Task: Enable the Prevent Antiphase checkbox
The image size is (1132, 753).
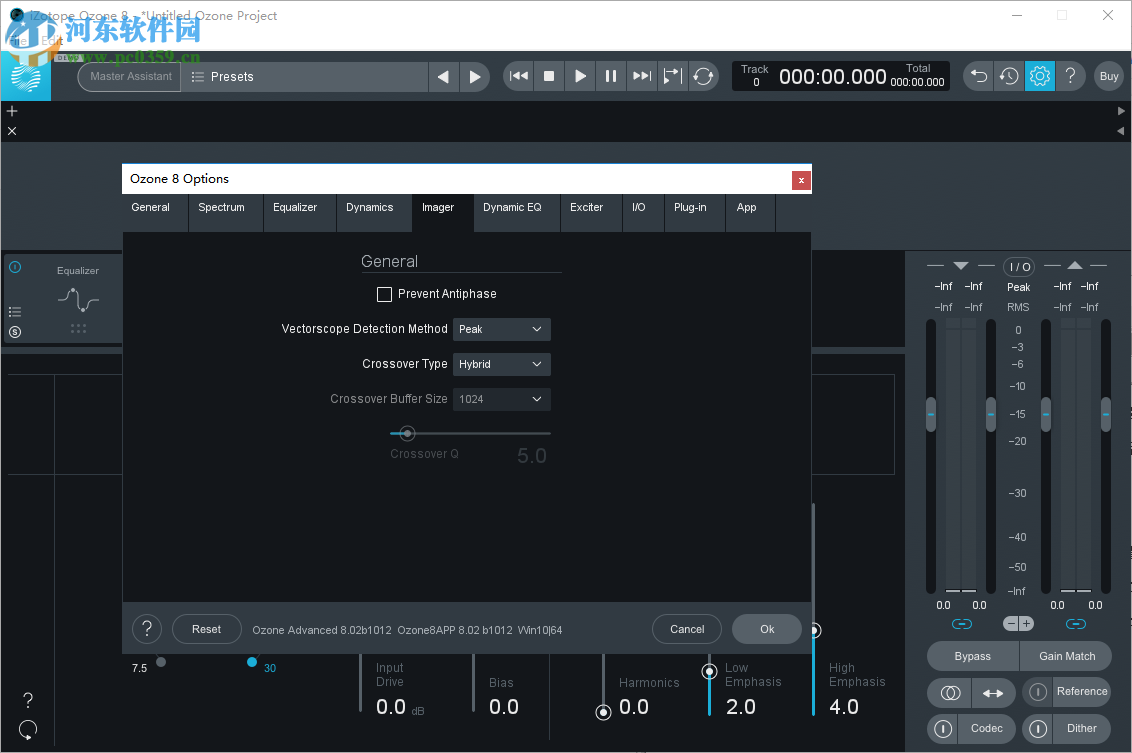Action: pos(384,293)
